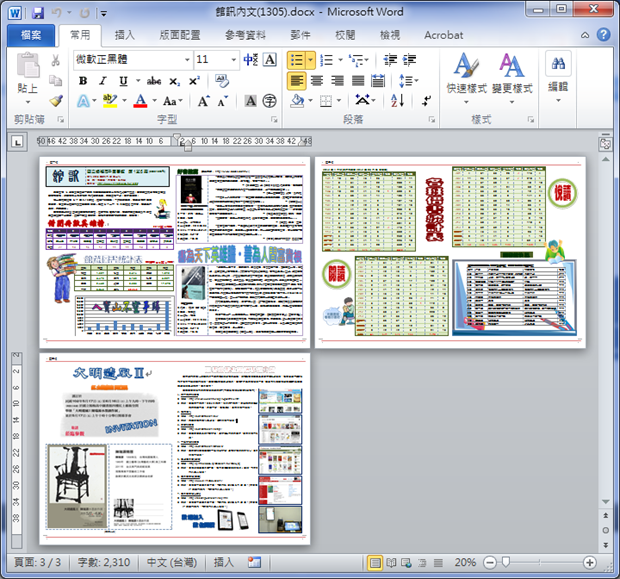Open Word Help question mark icon
This screenshot has width=620, height=579.
pos(603,35)
